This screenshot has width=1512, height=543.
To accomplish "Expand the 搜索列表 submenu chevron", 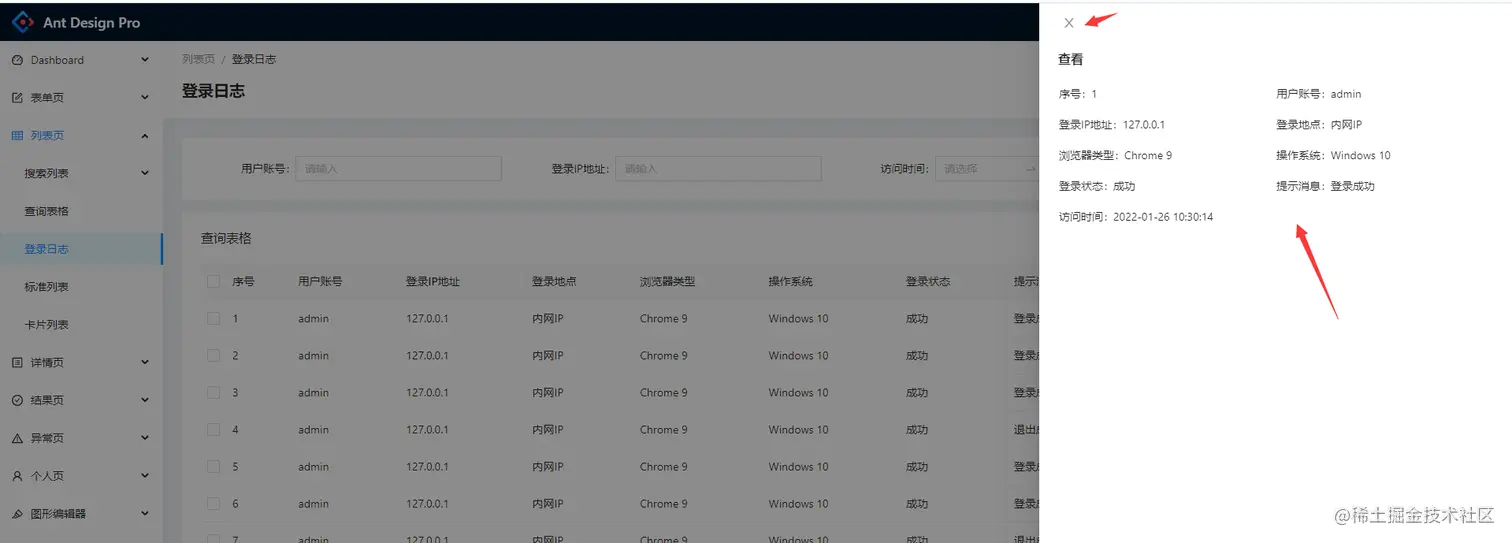I will point(145,173).
